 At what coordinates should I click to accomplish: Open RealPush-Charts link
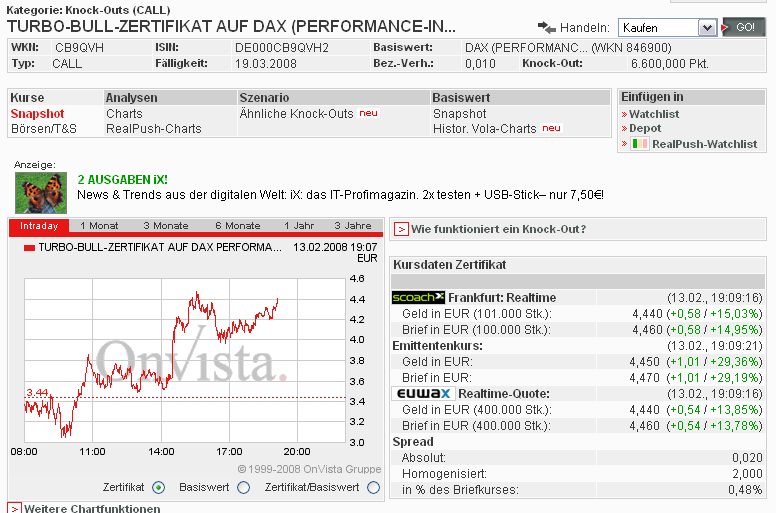154,129
